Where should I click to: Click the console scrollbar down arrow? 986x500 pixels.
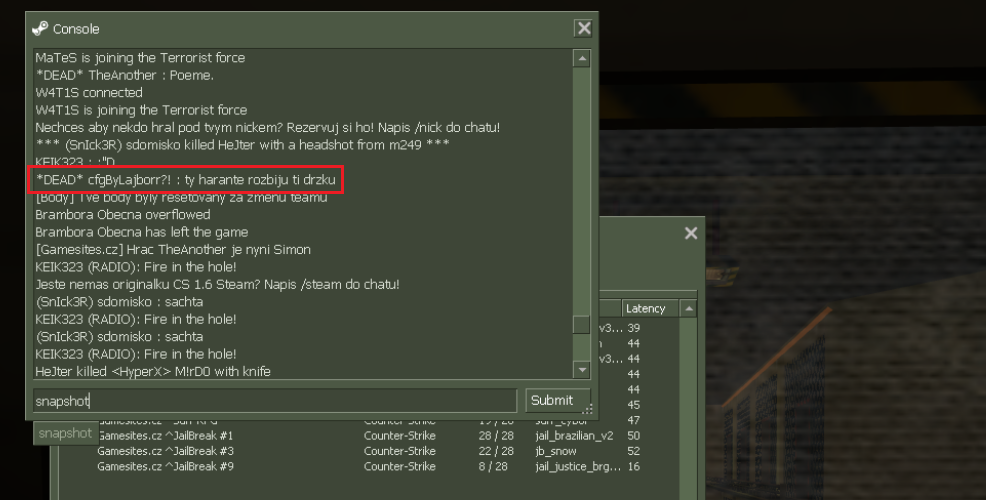582,370
